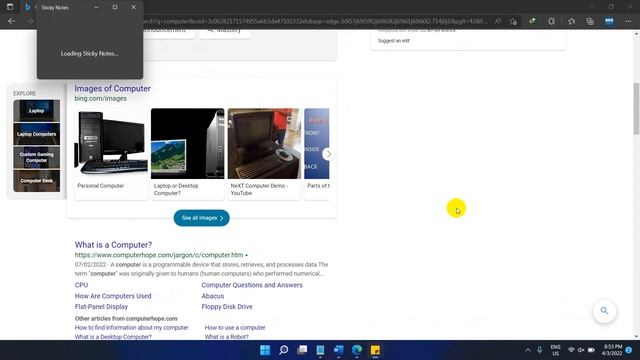Switch the ENG US input language
The height and width of the screenshot is (360, 640).
[x=556, y=350]
